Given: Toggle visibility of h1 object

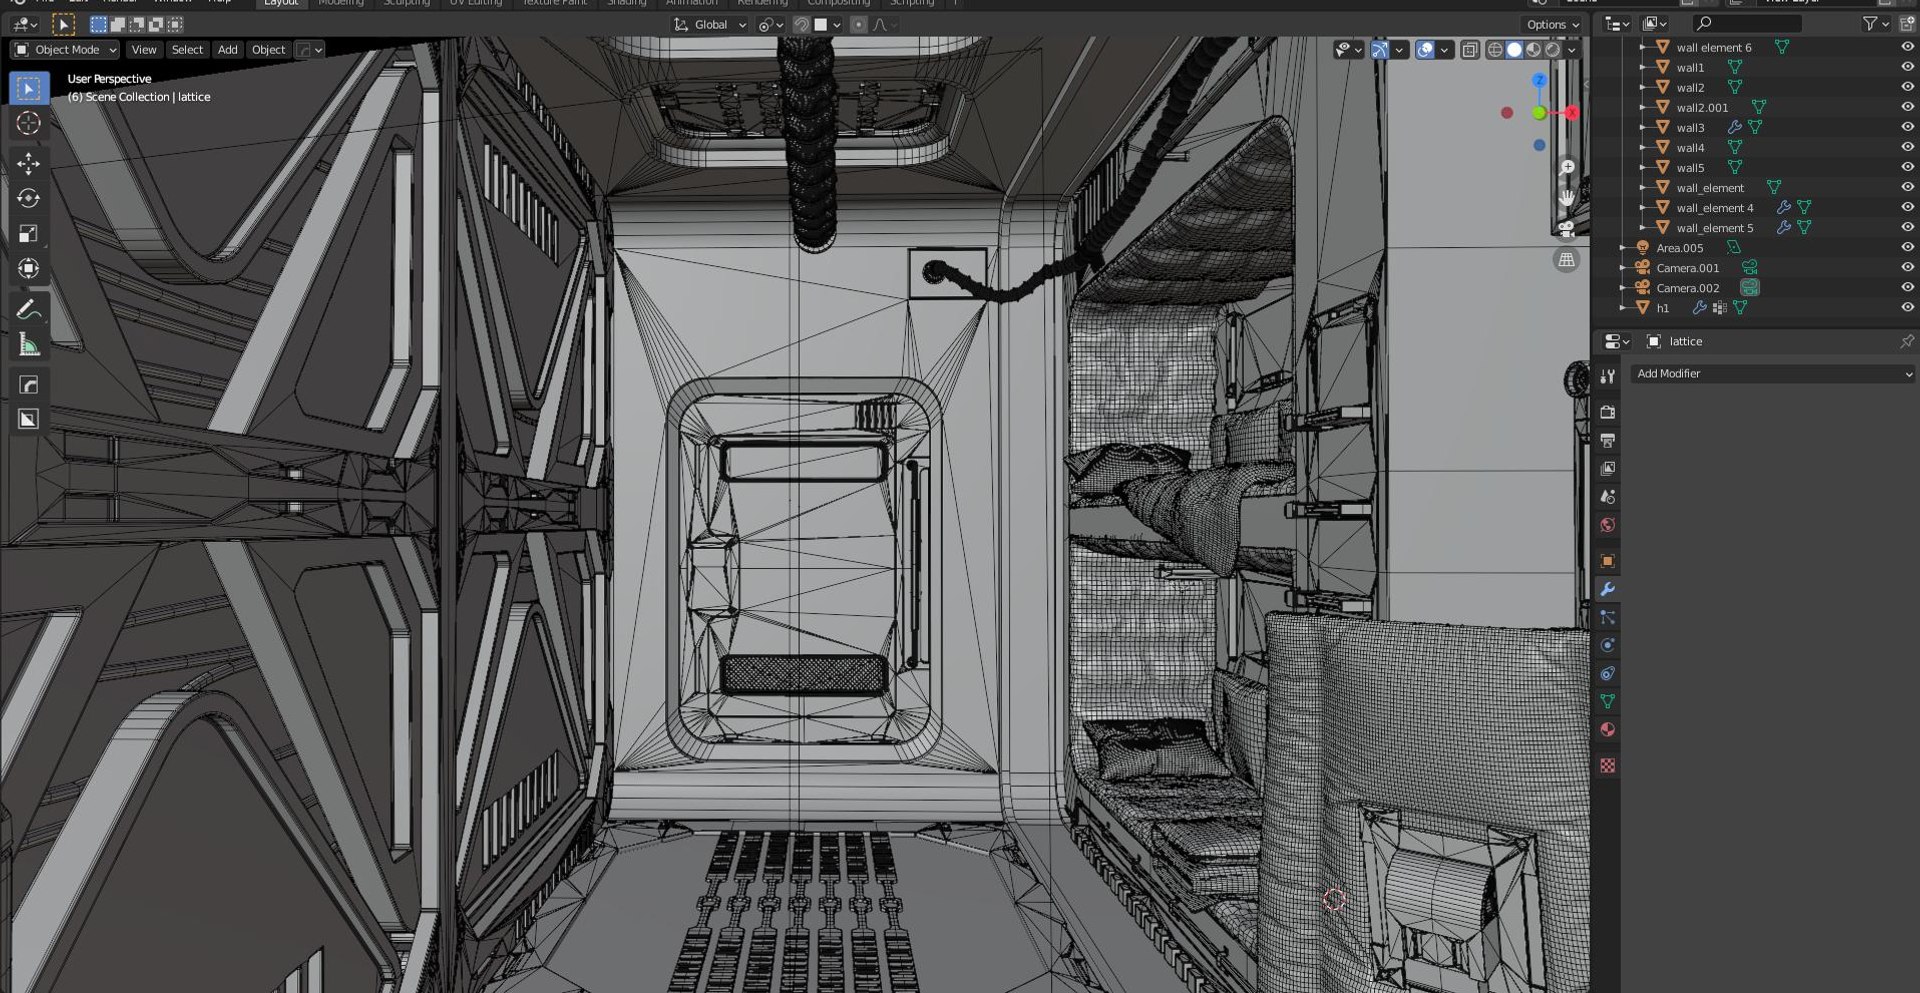Looking at the screenshot, I should [x=1906, y=307].
